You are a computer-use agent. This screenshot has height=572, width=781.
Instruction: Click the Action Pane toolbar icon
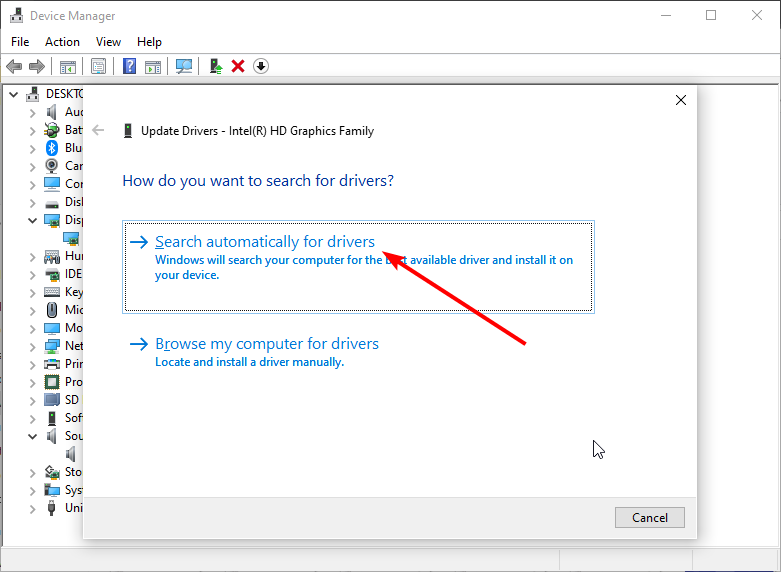(x=153, y=66)
